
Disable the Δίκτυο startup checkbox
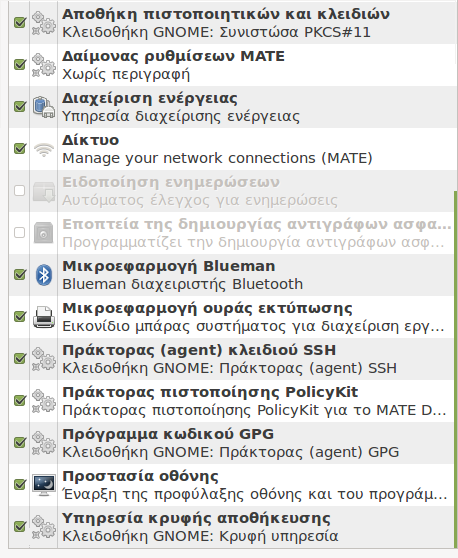[x=20, y=148]
